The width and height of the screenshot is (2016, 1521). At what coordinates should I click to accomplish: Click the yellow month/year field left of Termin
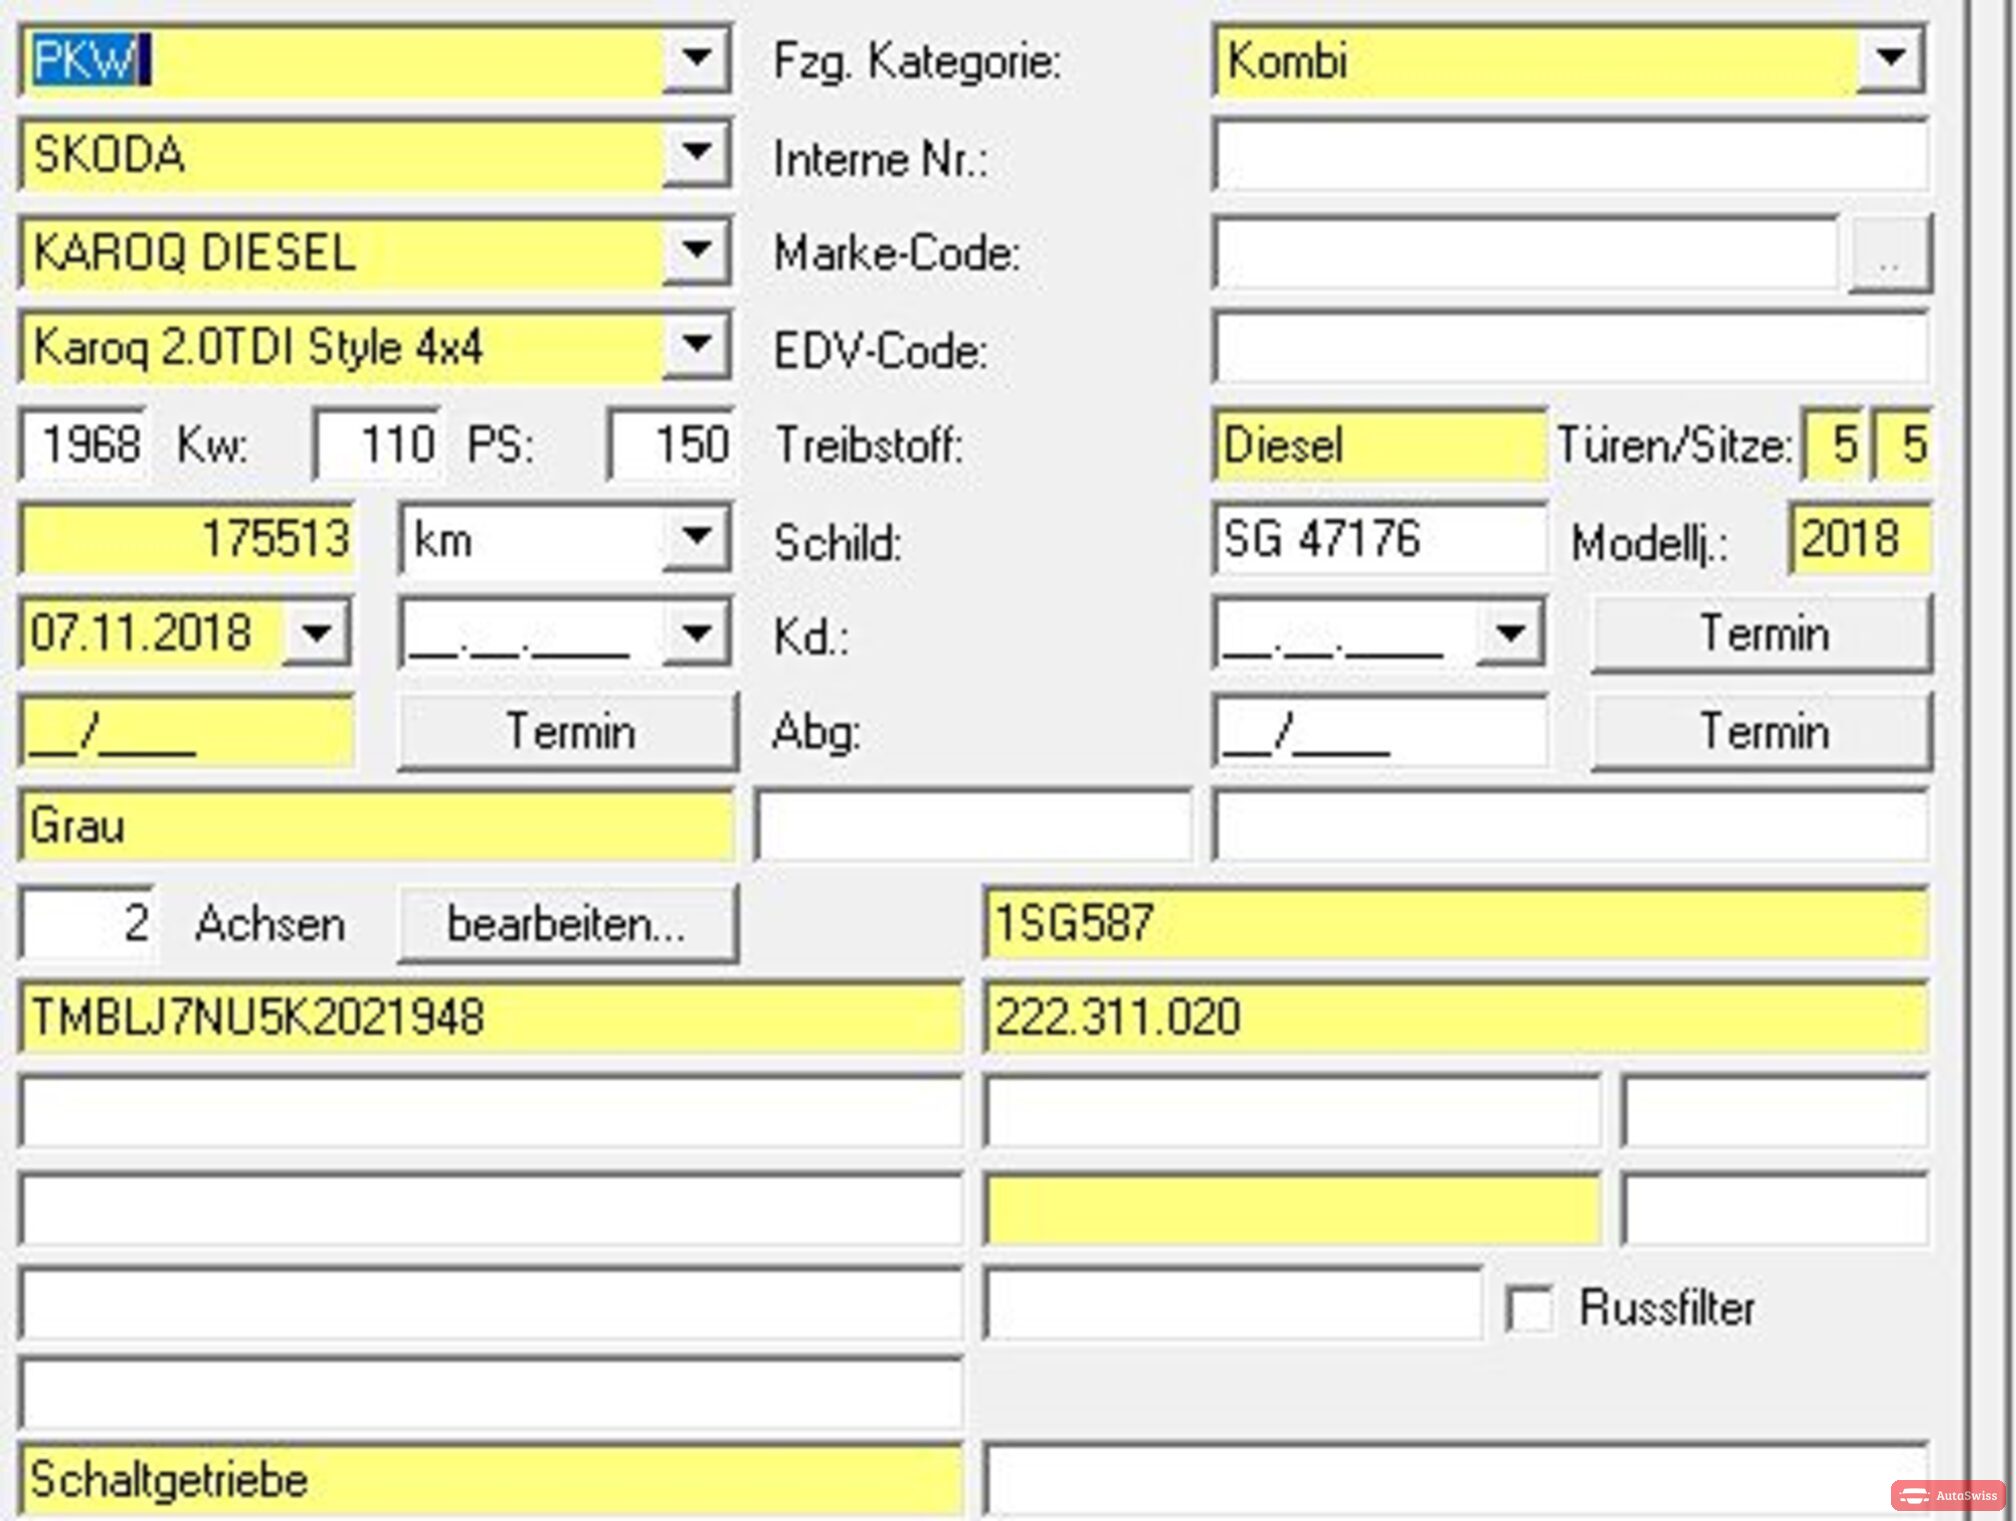click(188, 731)
